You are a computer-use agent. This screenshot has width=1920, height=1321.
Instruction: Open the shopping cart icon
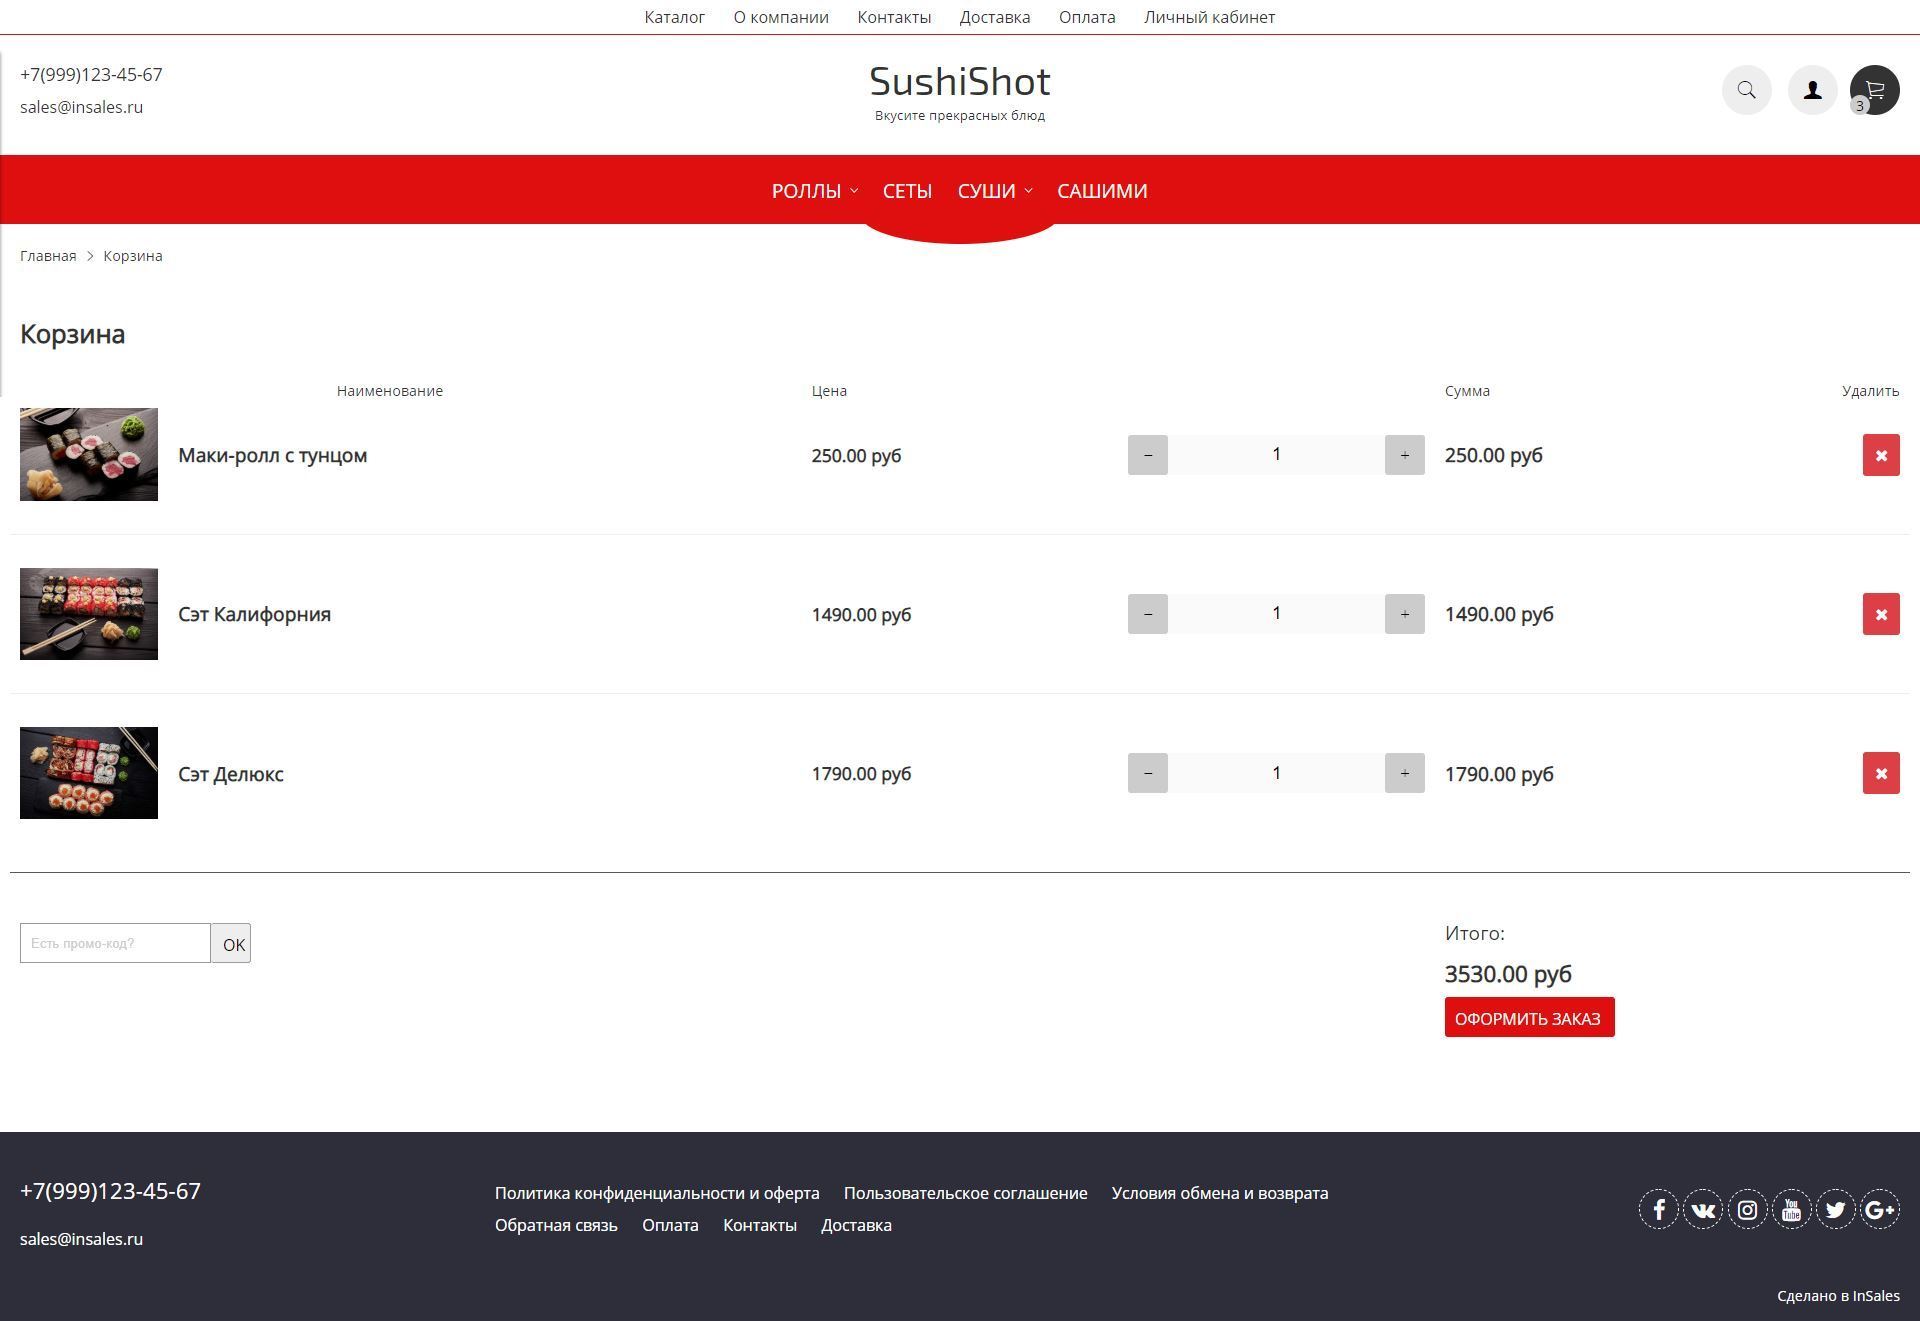click(x=1875, y=90)
